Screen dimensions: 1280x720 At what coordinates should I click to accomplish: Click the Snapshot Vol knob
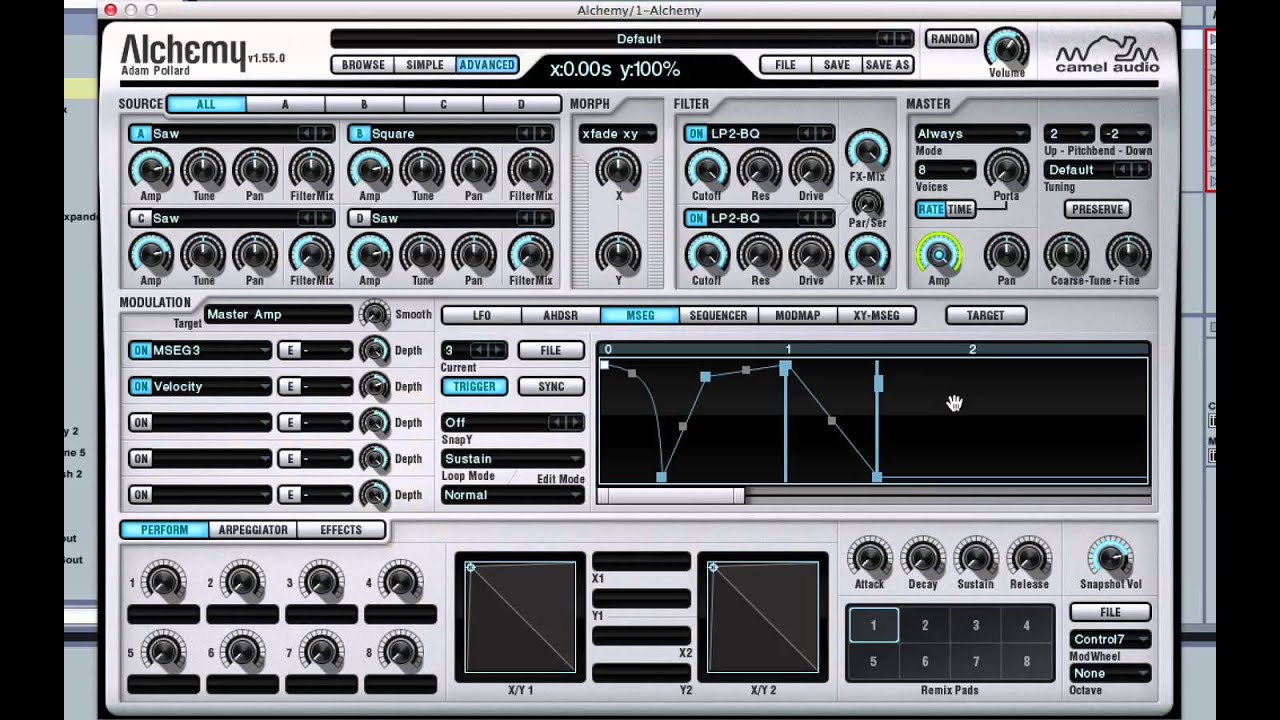[x=1110, y=558]
